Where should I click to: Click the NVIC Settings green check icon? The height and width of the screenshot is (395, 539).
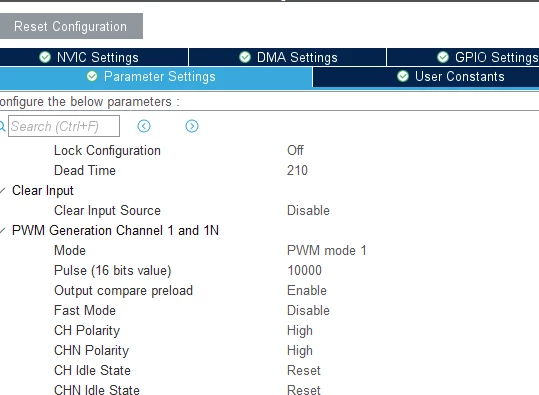coord(45,57)
